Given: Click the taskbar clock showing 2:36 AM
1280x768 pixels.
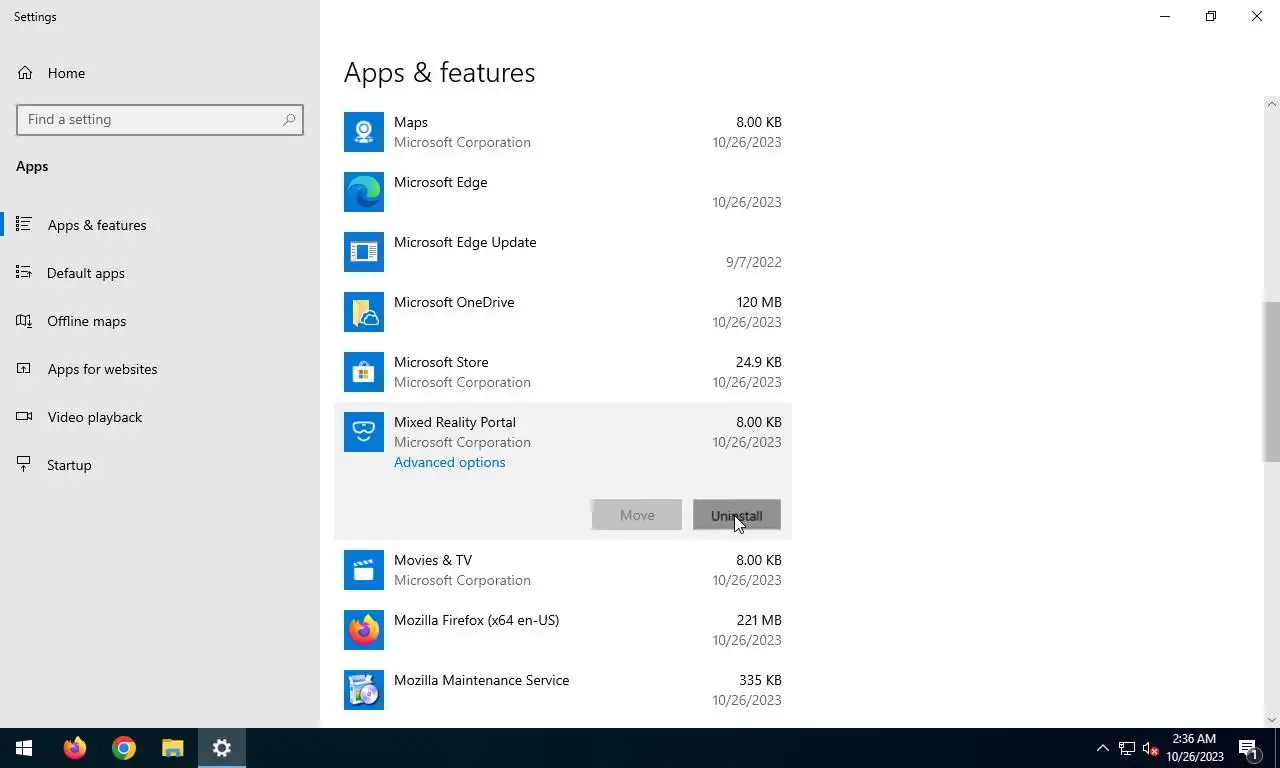Looking at the screenshot, I should click(1195, 748).
